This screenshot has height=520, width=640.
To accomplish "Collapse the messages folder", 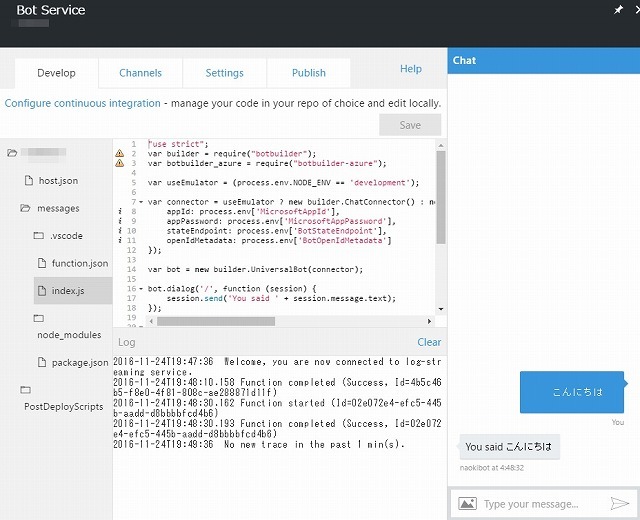I will (26, 209).
